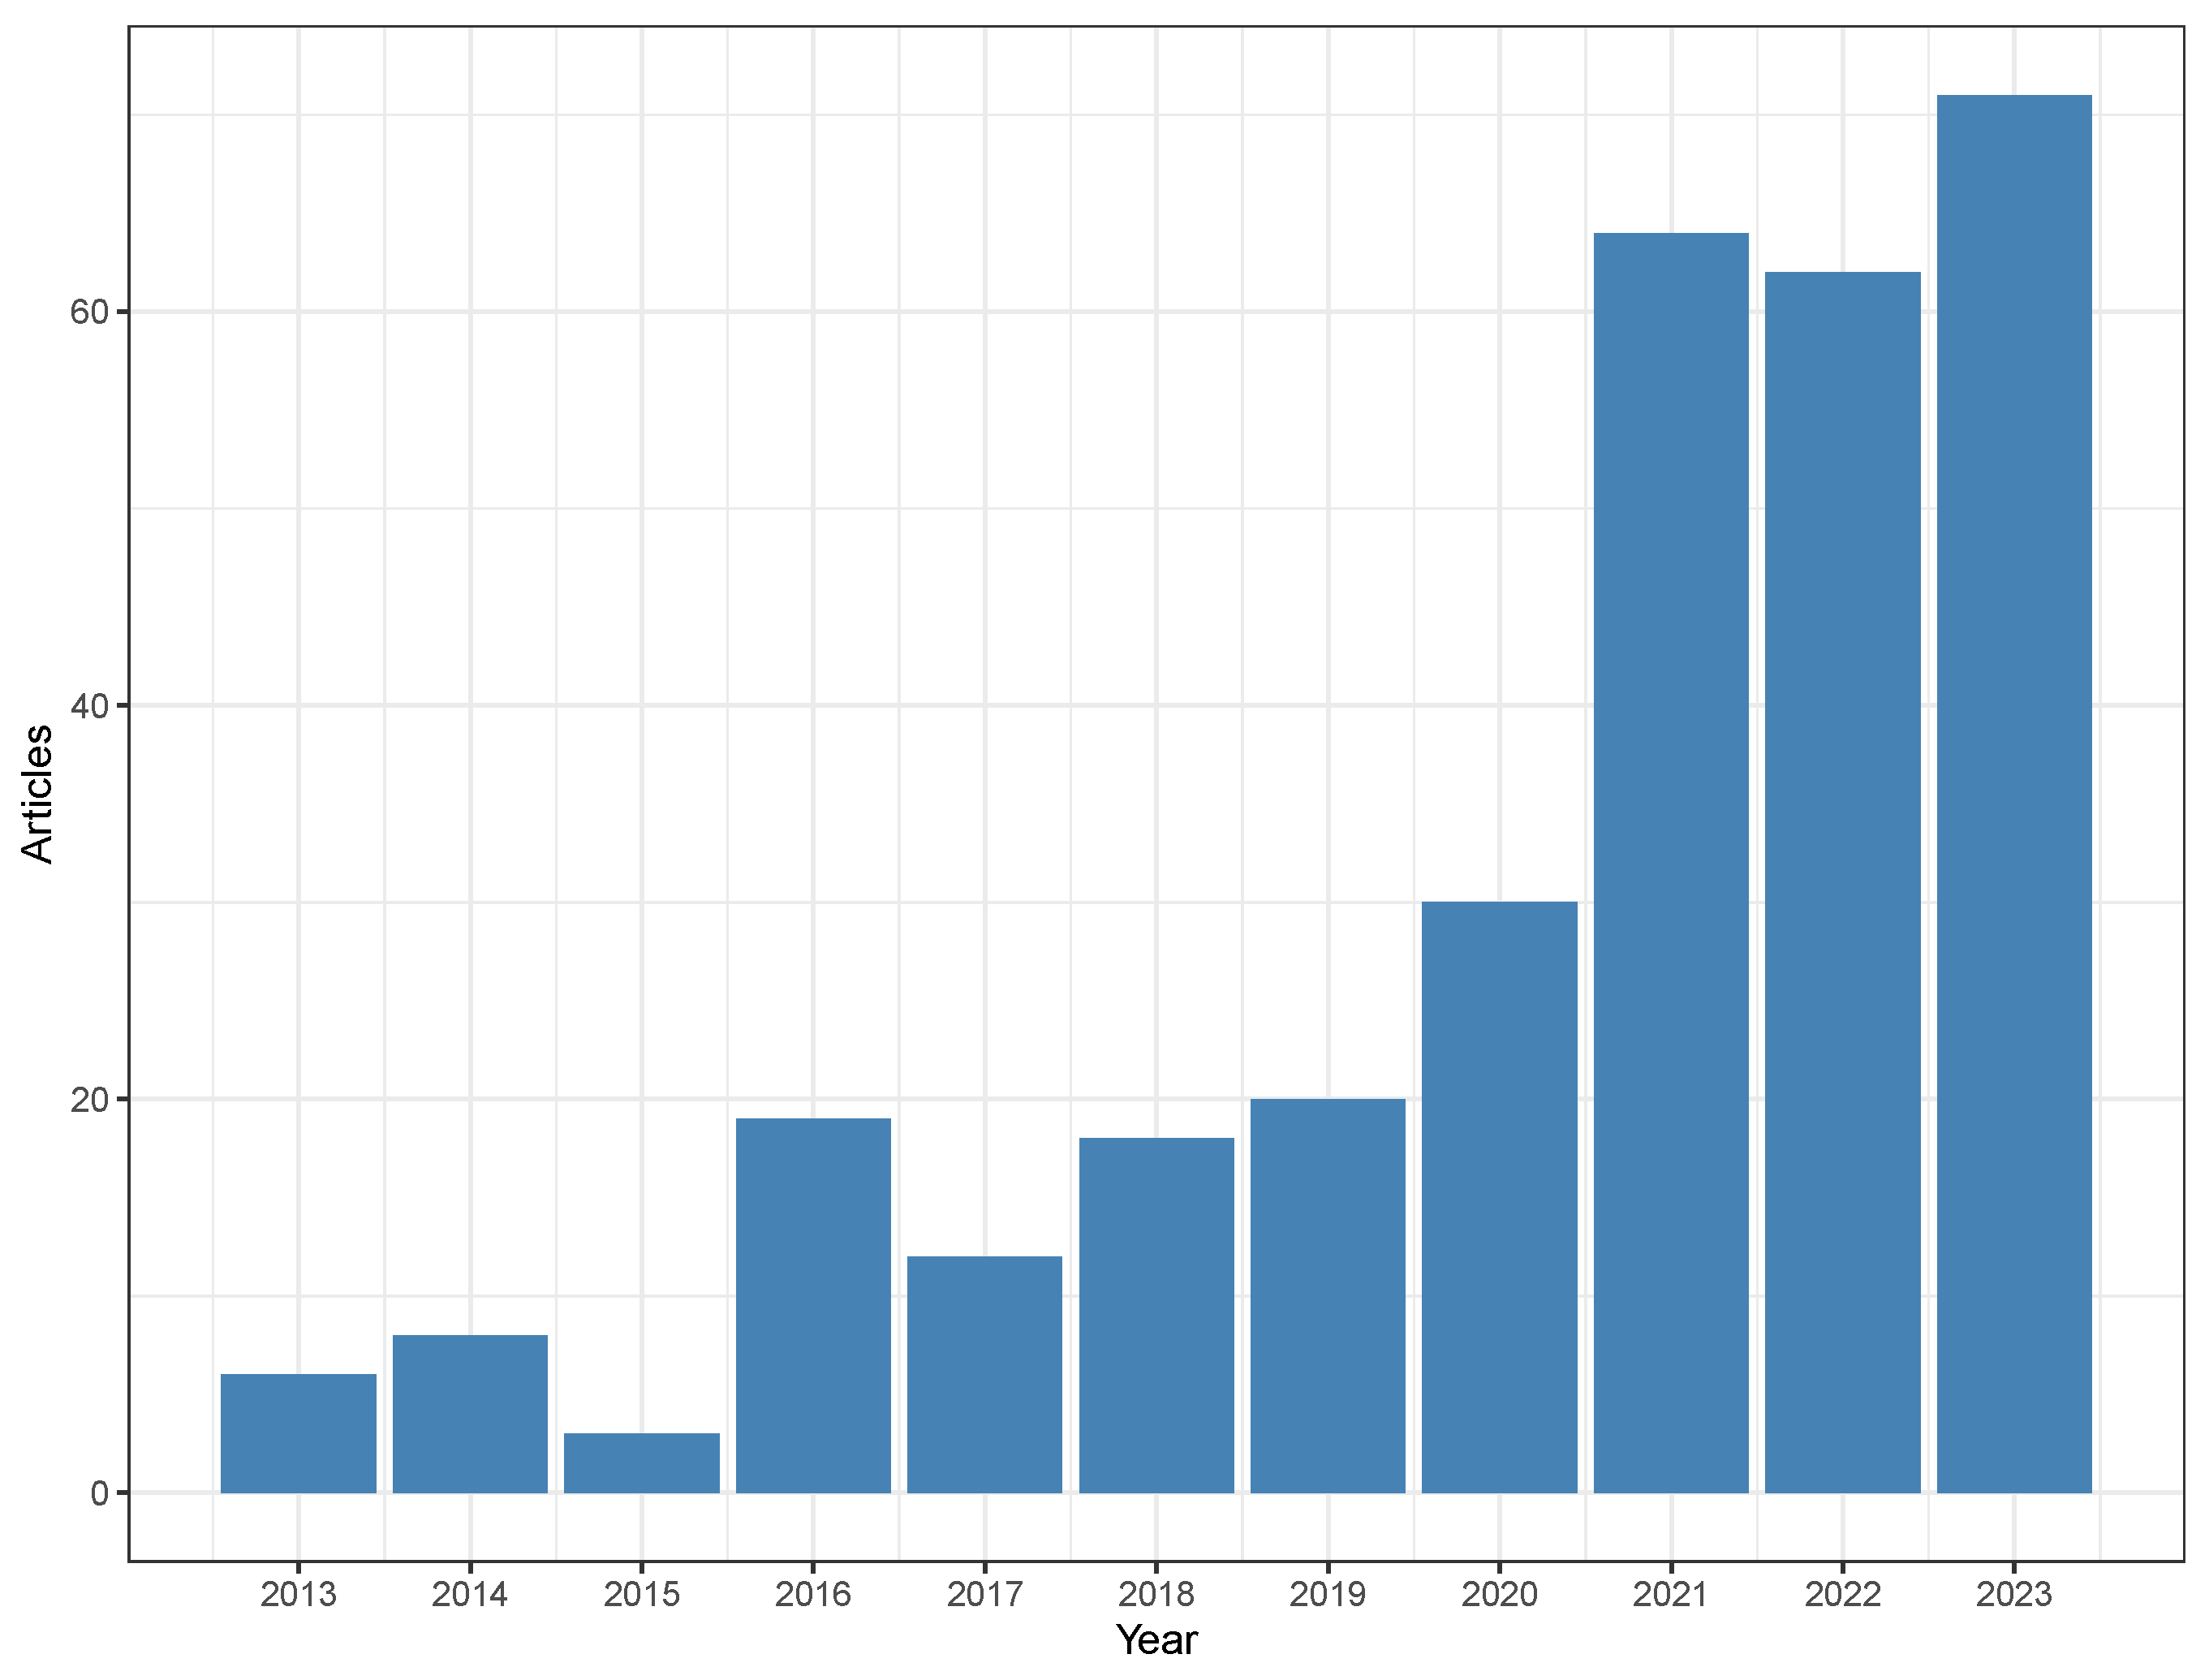The width and height of the screenshot is (2209, 1680).
Task: Click the 40 y-axis label
Action: pos(88,706)
